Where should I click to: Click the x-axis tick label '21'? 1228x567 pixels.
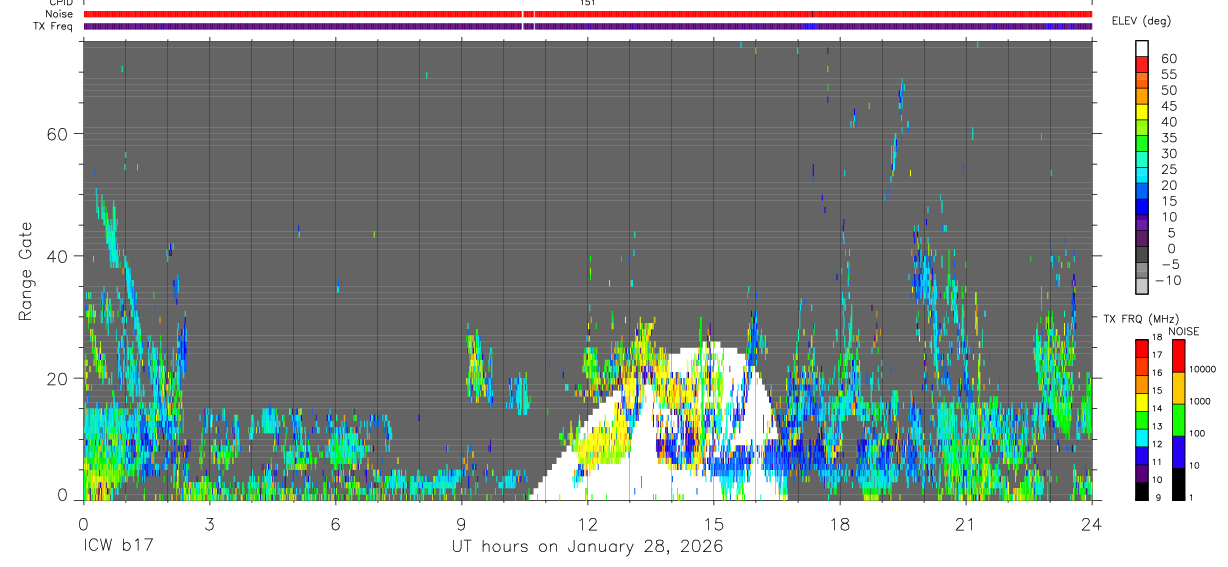click(x=965, y=524)
